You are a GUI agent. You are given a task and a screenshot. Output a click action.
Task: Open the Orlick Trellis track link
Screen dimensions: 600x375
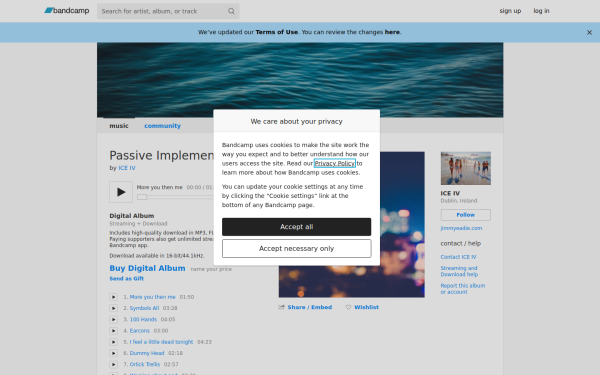pyautogui.click(x=145, y=365)
